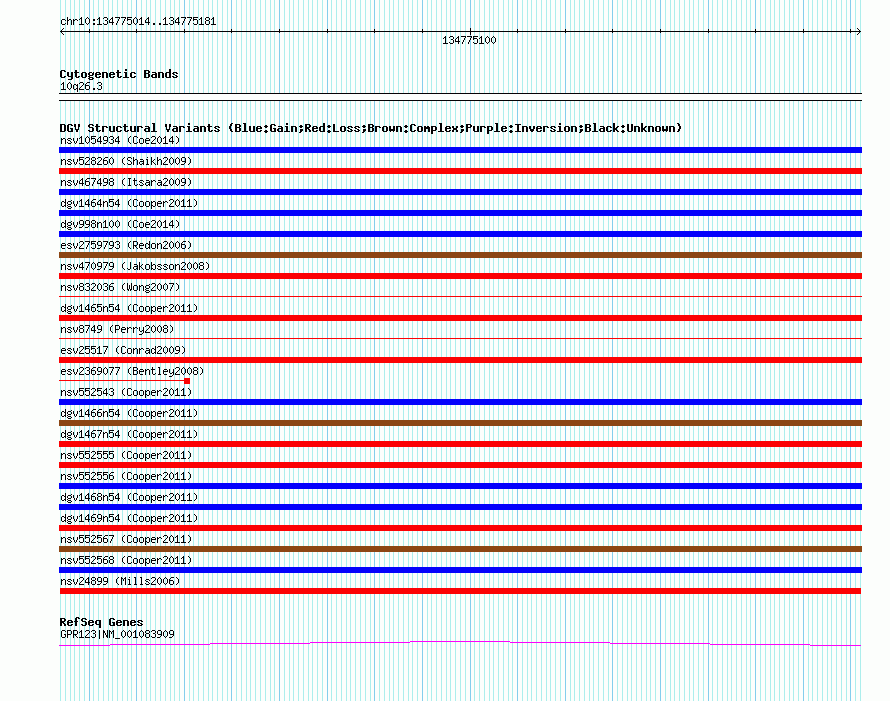Click the right arrow of the ruler

(858, 32)
